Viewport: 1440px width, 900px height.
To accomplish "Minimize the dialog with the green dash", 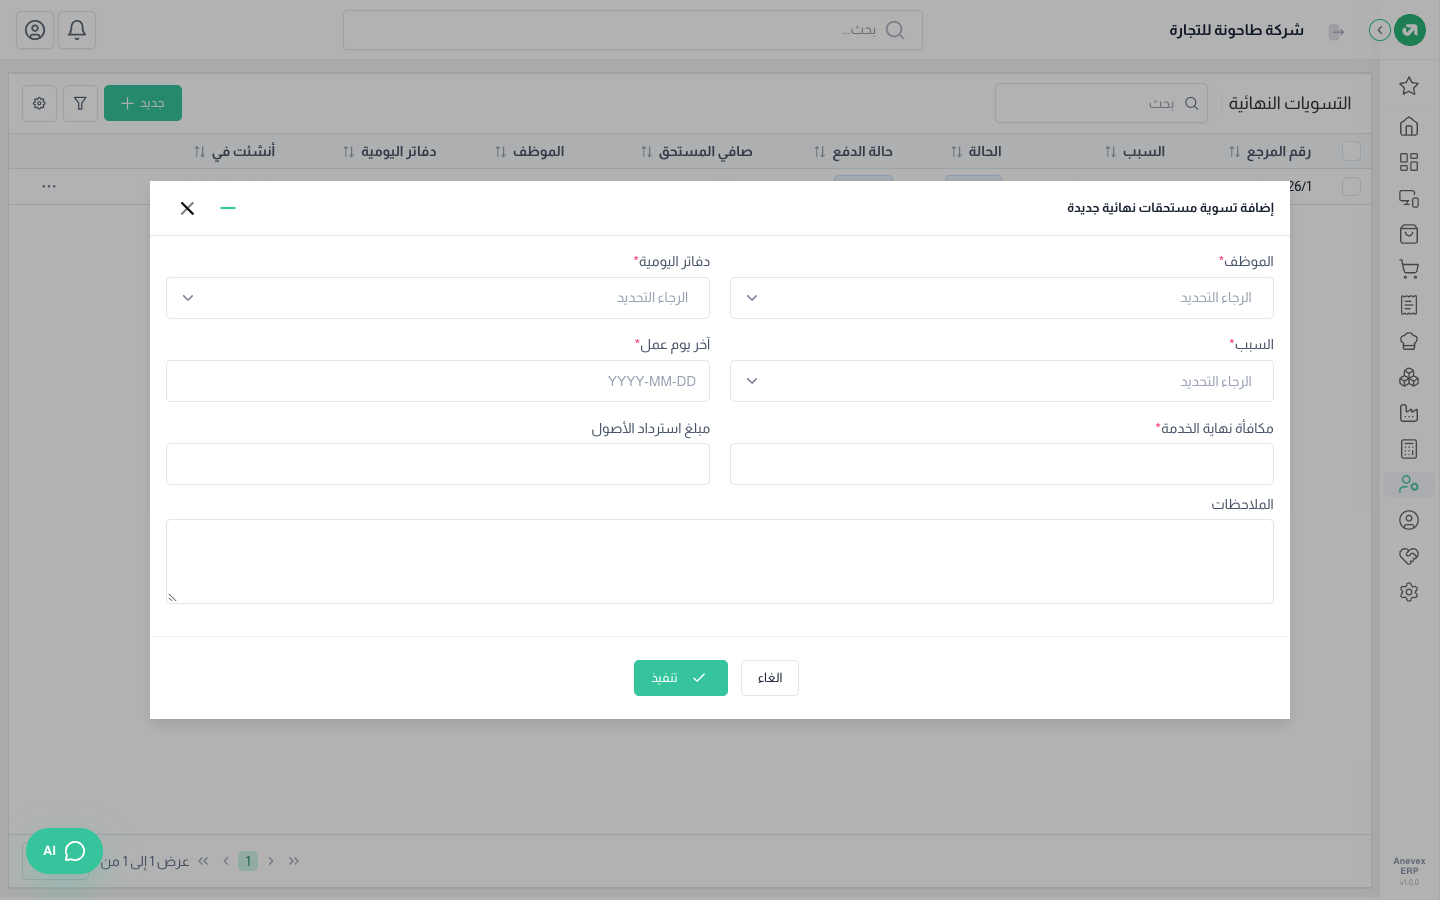I will [x=228, y=208].
